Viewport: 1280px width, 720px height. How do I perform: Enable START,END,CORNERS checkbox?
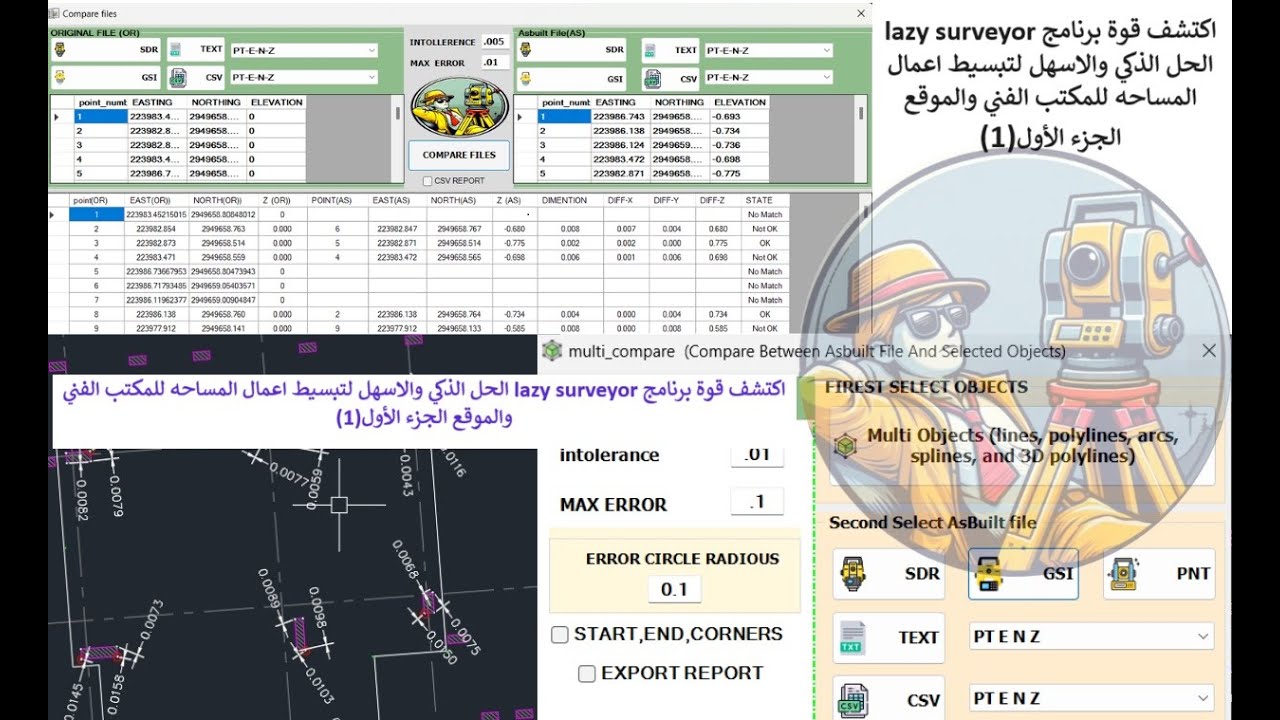click(560, 634)
